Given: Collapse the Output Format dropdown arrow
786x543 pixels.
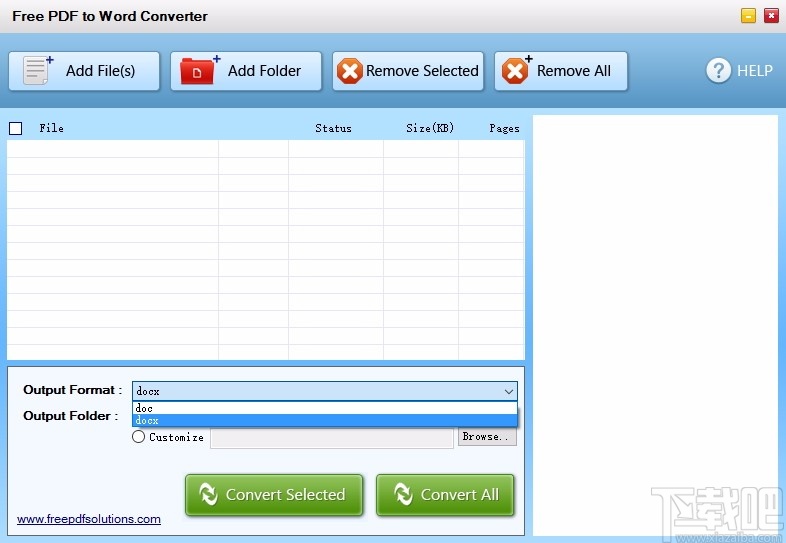Looking at the screenshot, I should 509,392.
